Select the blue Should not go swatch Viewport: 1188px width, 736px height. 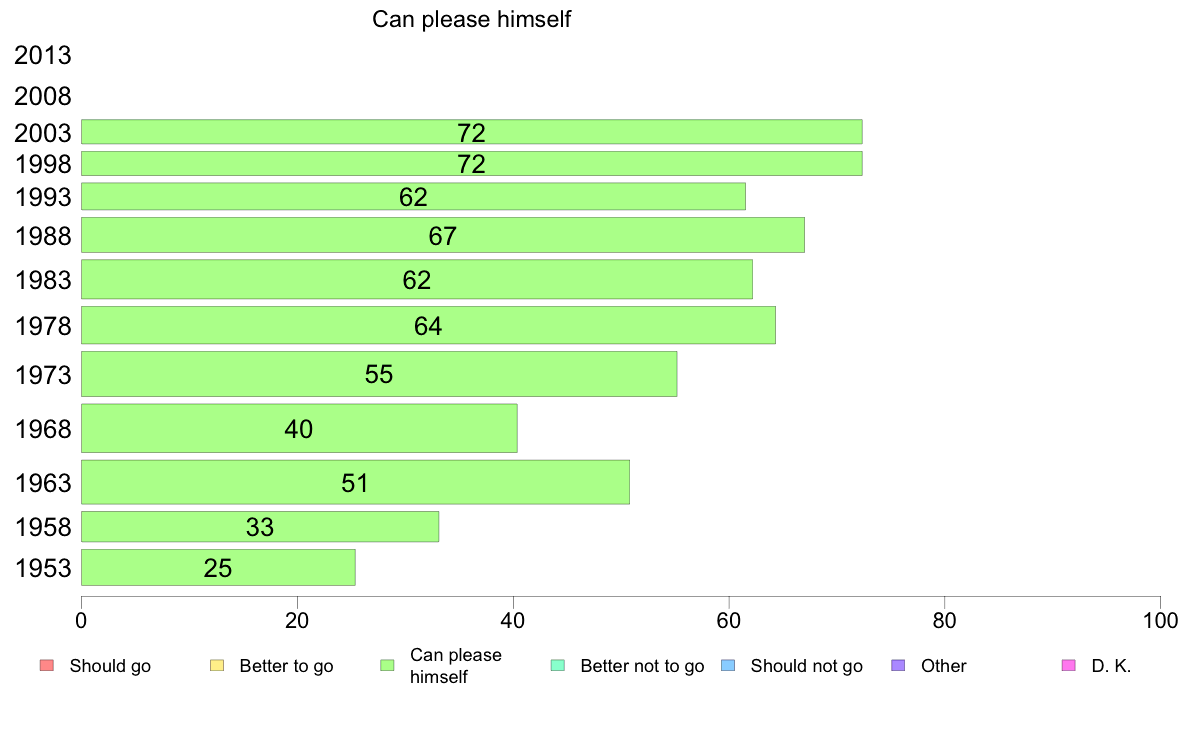click(728, 666)
